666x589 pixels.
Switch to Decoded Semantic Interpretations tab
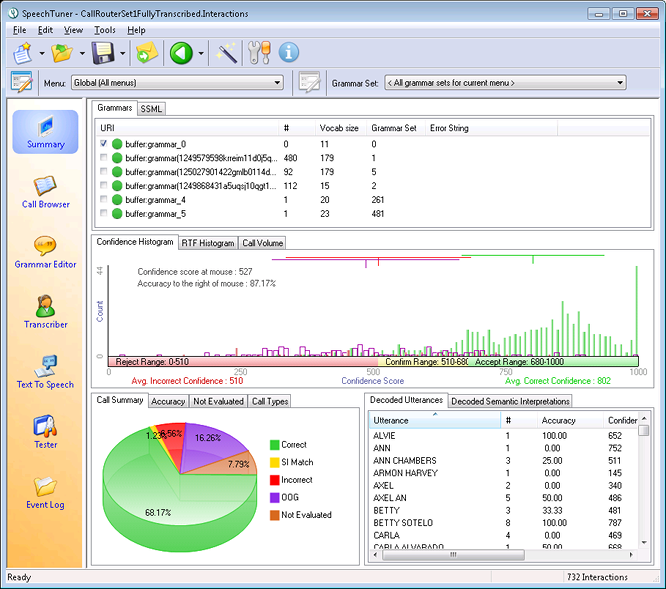[x=510, y=401]
